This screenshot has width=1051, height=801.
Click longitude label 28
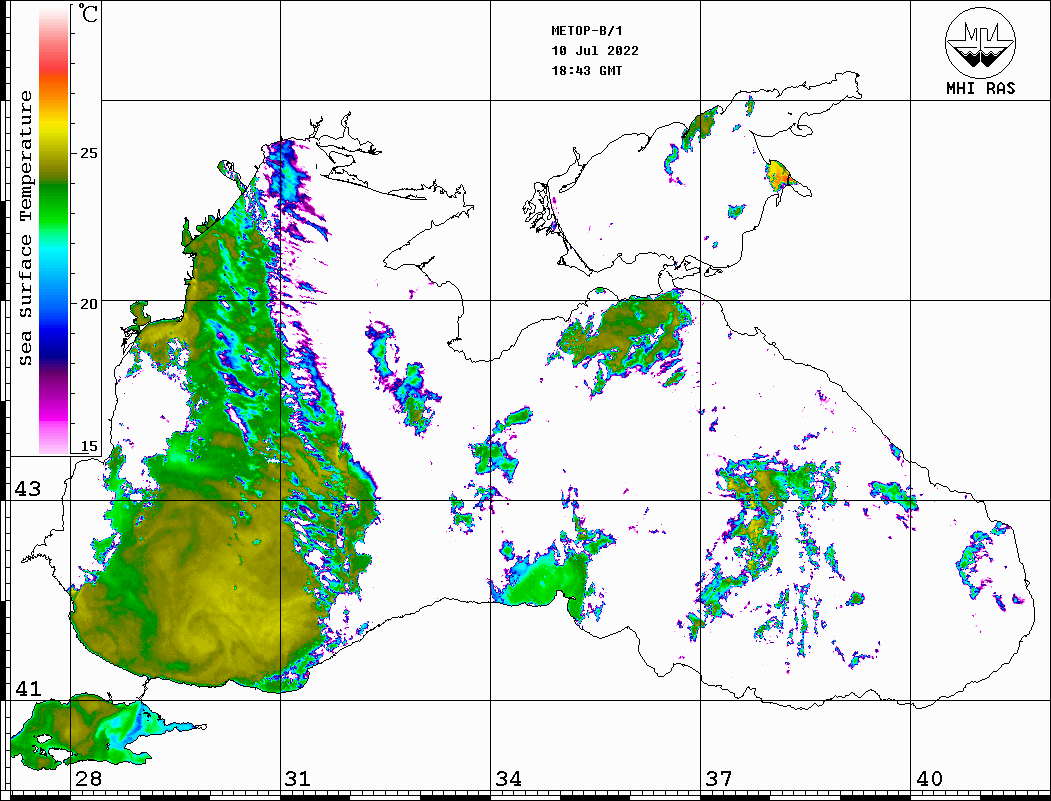tap(88, 779)
